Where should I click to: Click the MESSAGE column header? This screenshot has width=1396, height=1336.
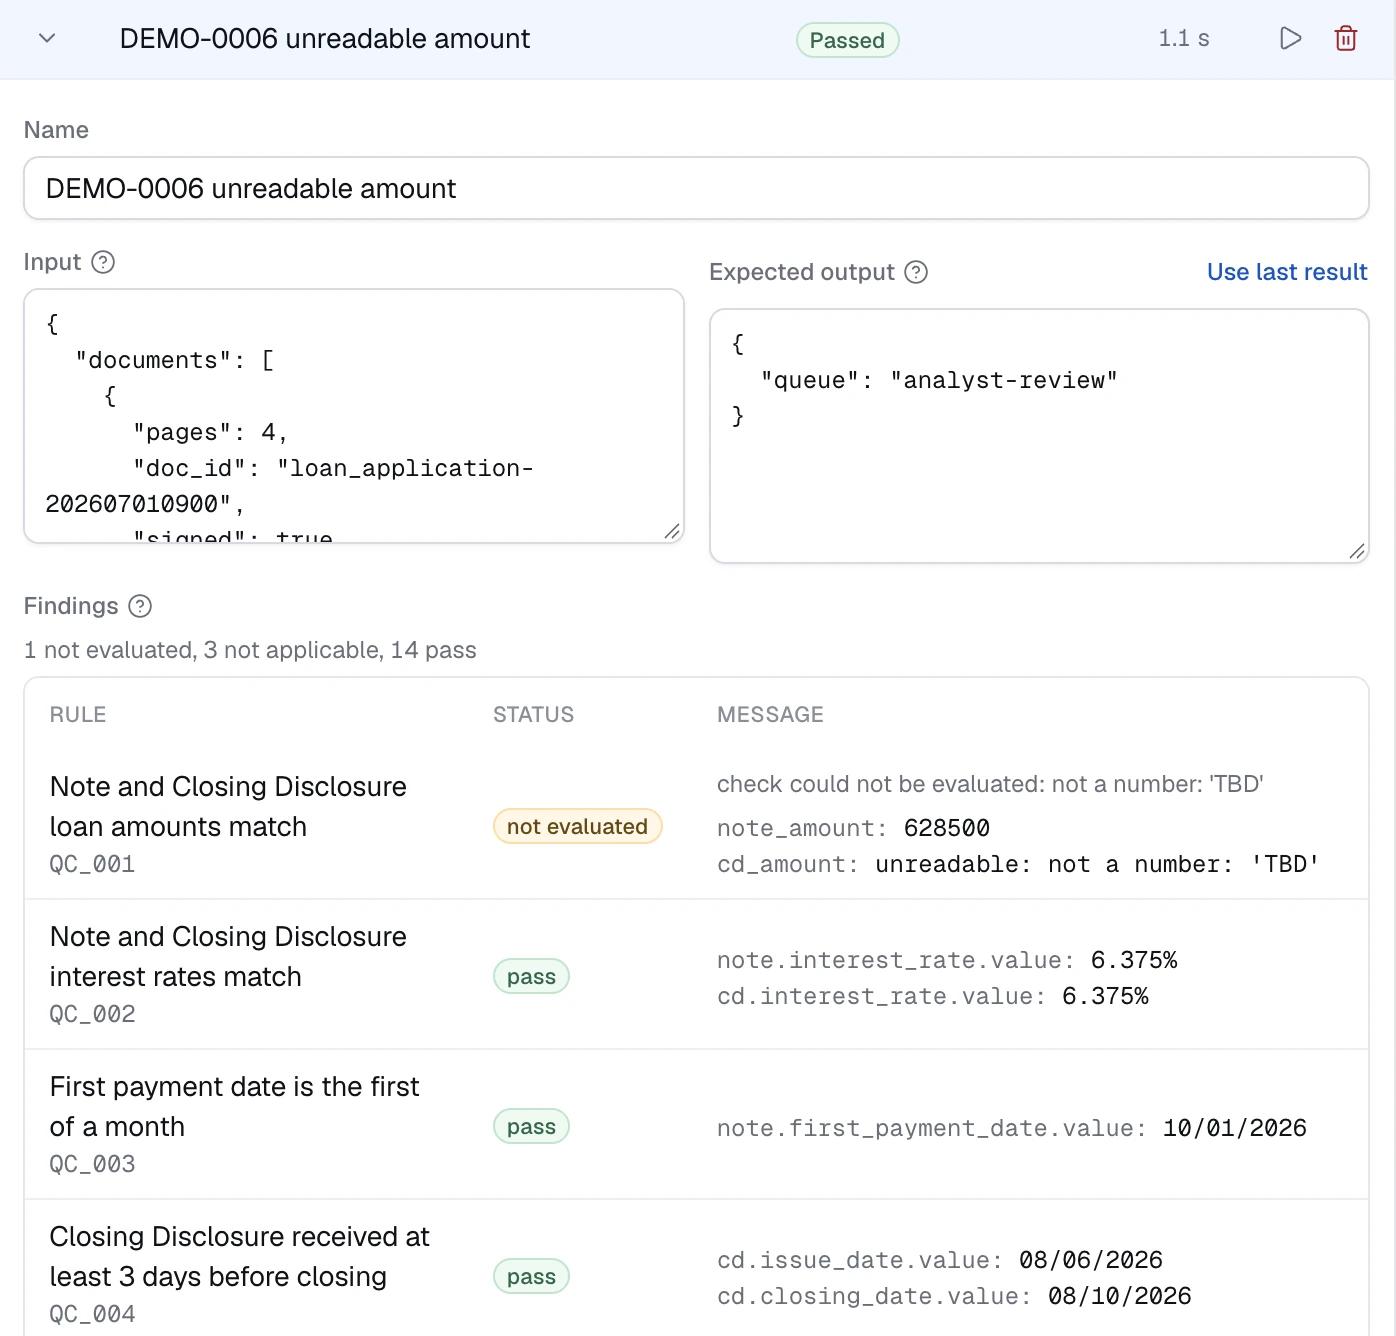(x=770, y=714)
